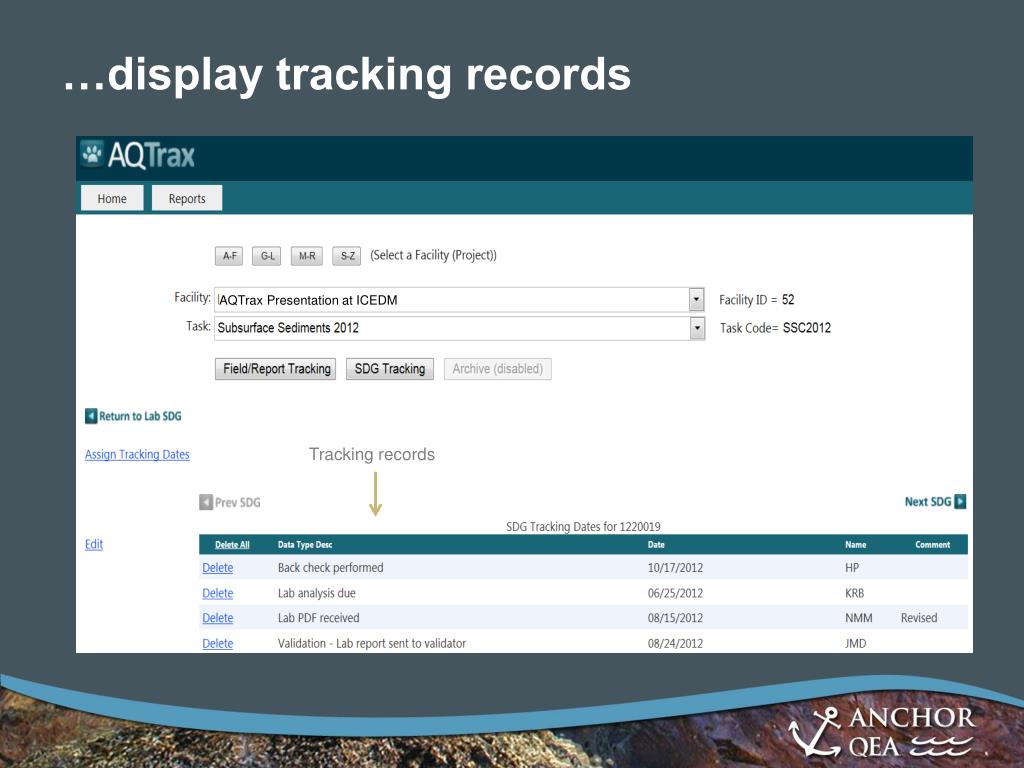
Task: Open Assign Tracking Dates link
Action: (137, 455)
